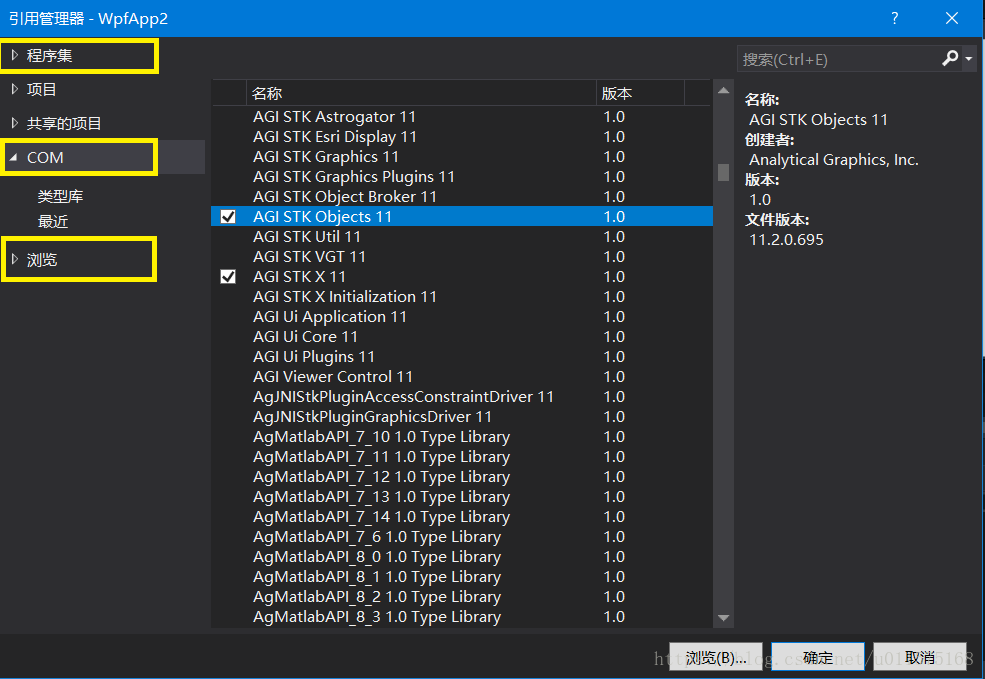
Task: Select AgMatlabAPI_7_14 1.0 Type Library
Action: coord(462,517)
